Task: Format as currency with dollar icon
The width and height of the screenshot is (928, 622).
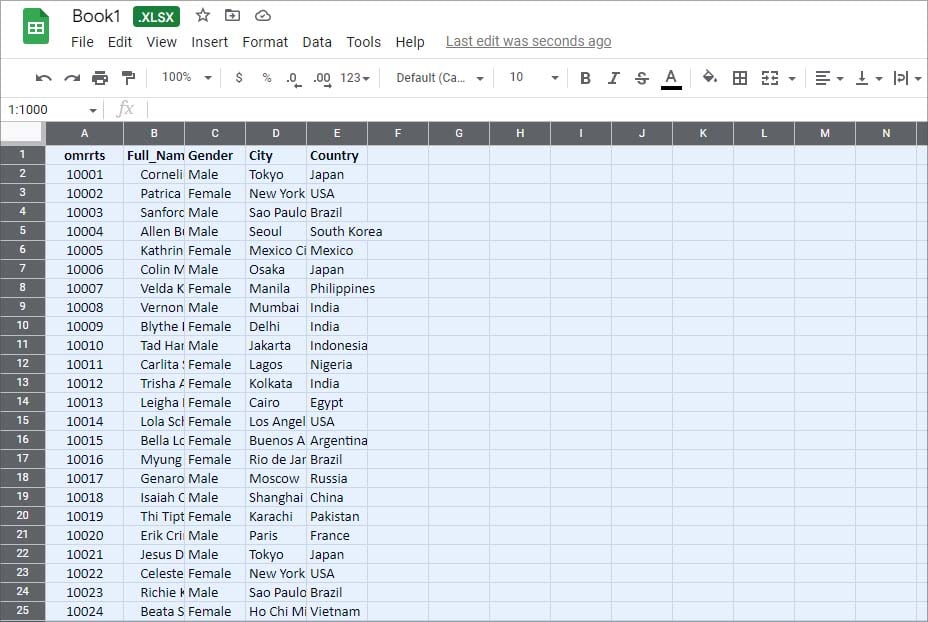Action: (239, 78)
